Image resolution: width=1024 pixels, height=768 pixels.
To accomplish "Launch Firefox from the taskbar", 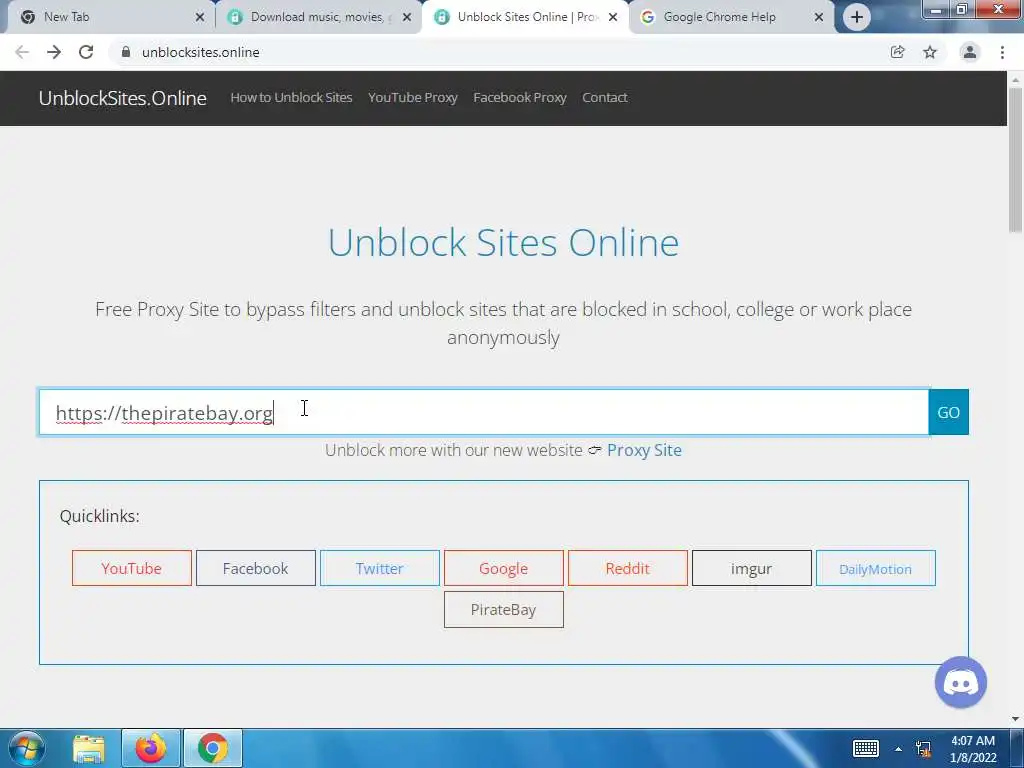I will 150,748.
